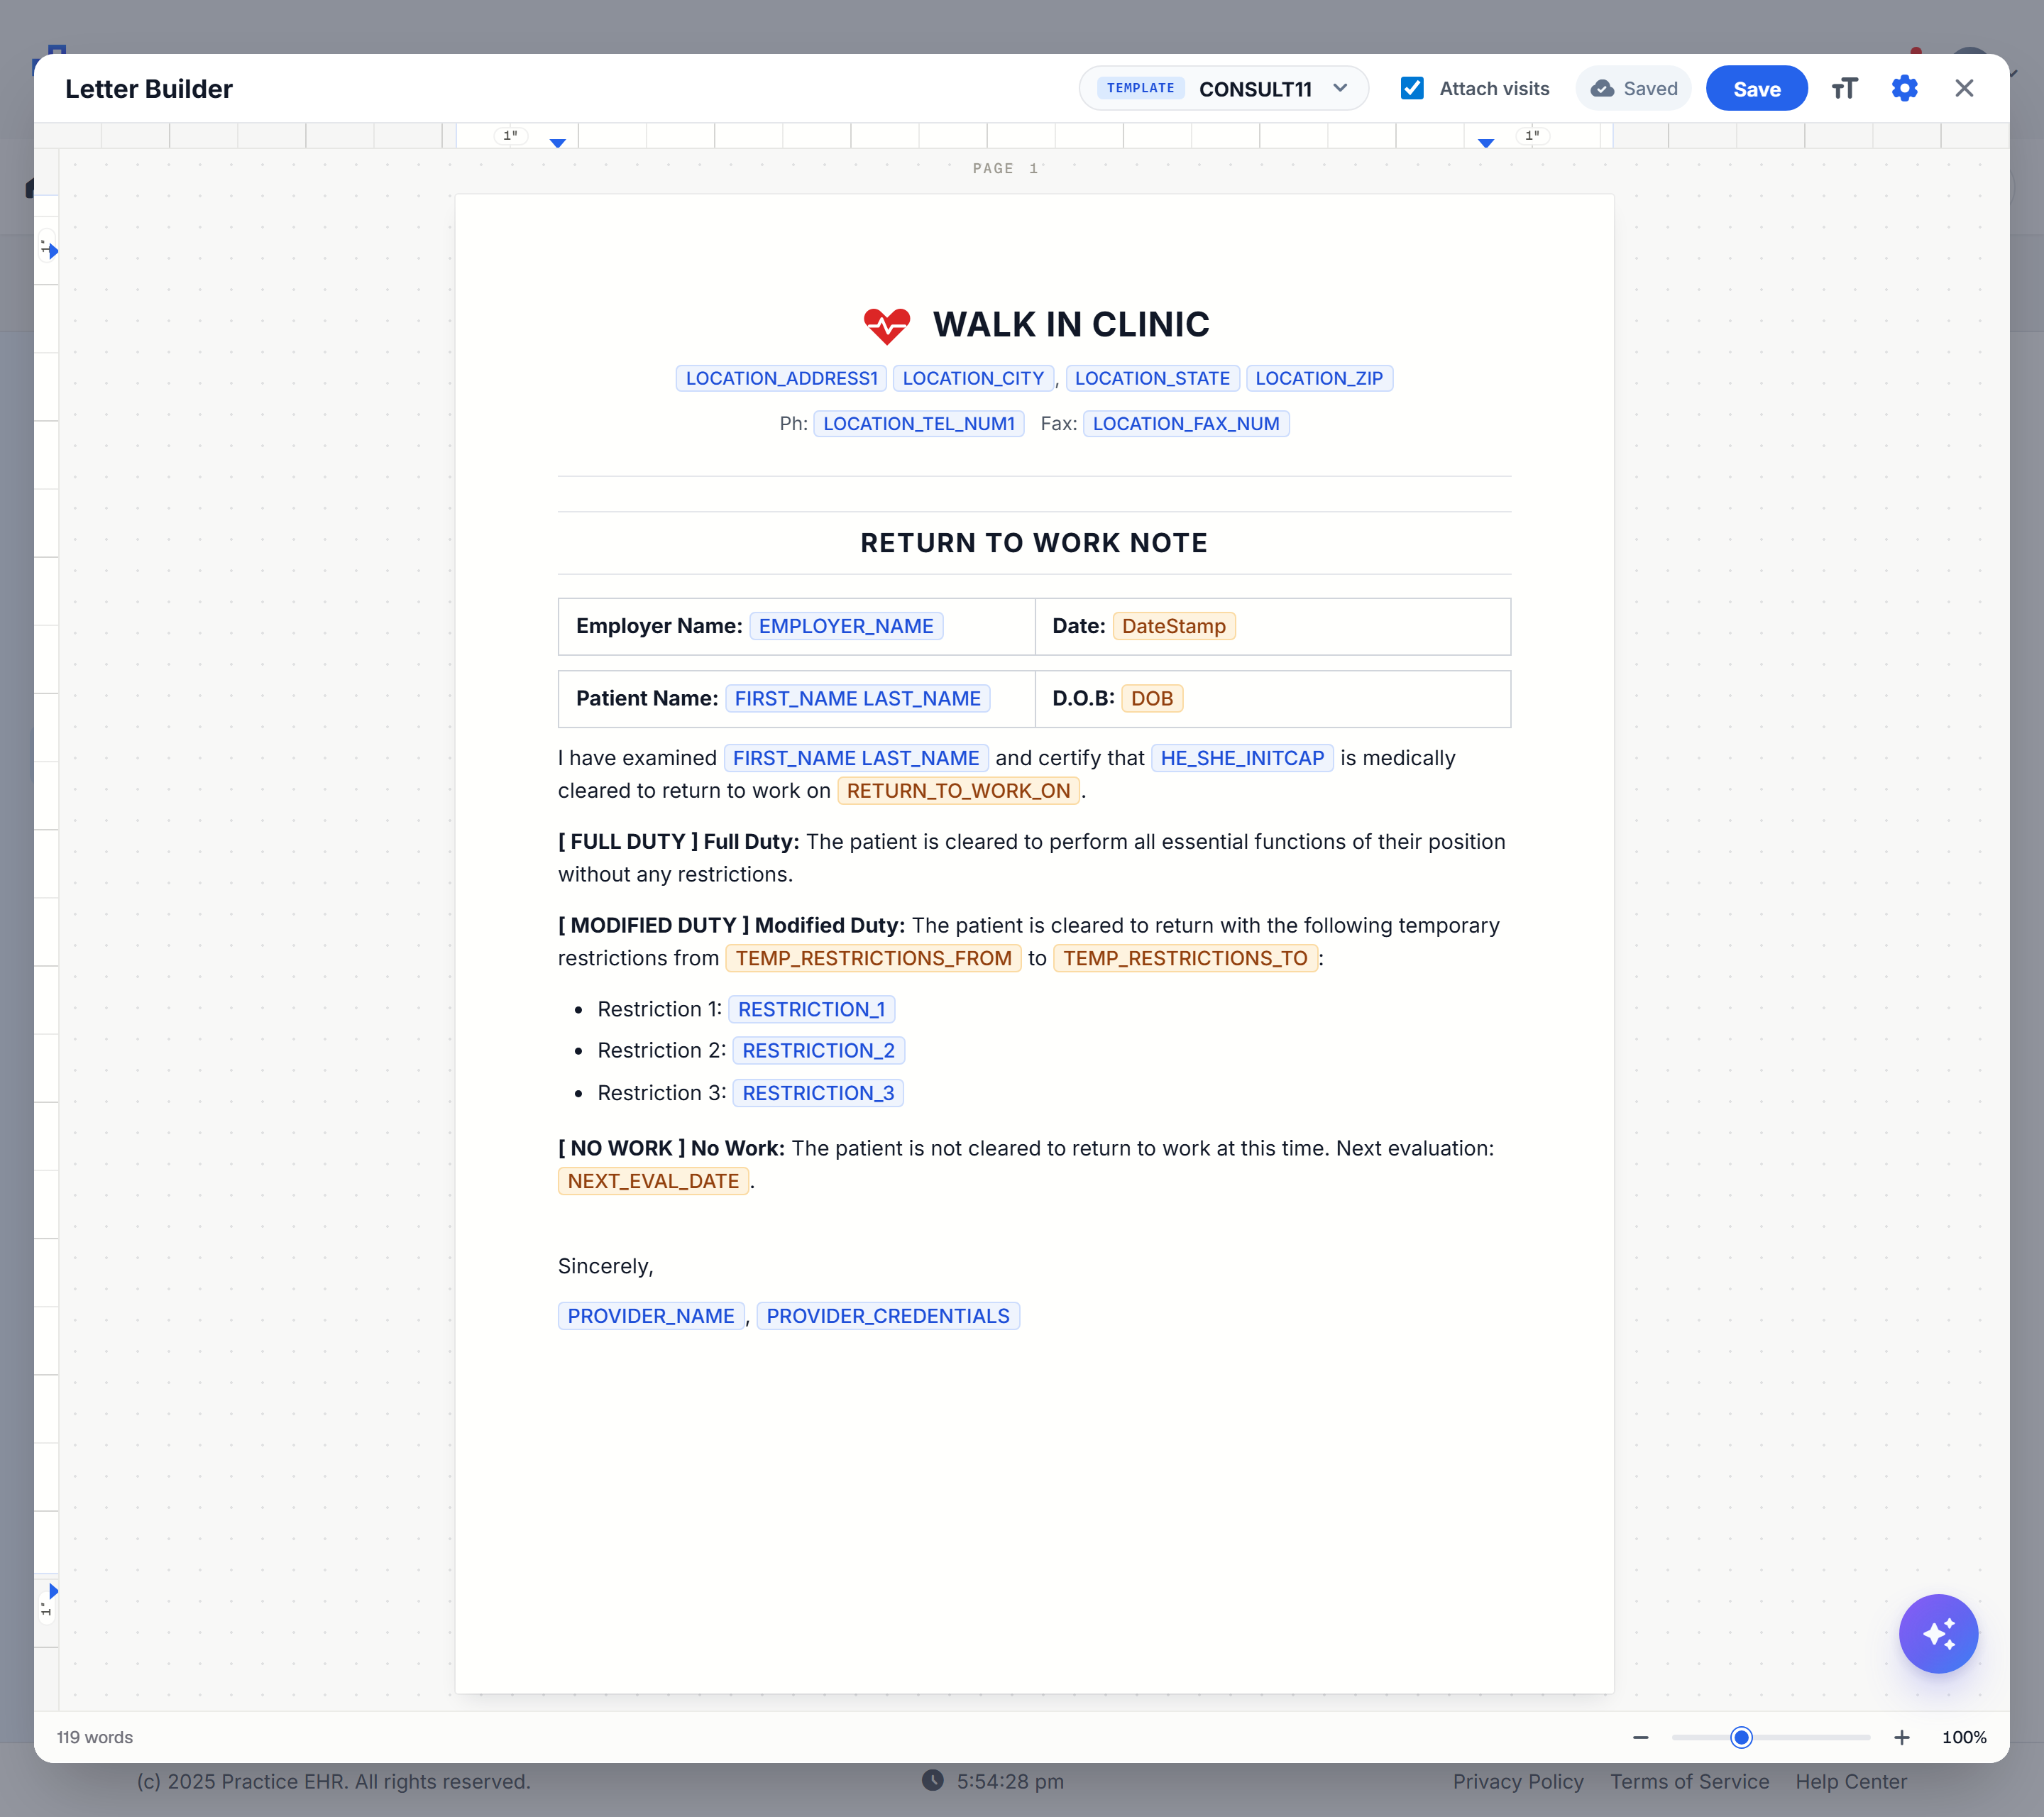The image size is (2044, 1817).
Task: Select the DateStamp field tag
Action: click(1174, 626)
